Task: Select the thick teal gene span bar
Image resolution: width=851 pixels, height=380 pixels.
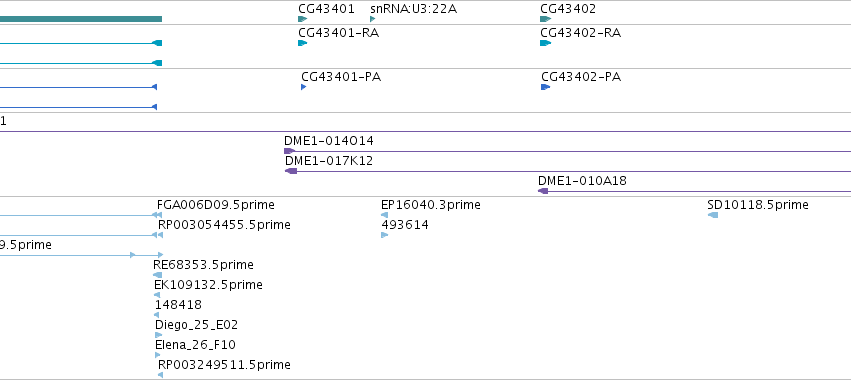Action: [x=81, y=19]
